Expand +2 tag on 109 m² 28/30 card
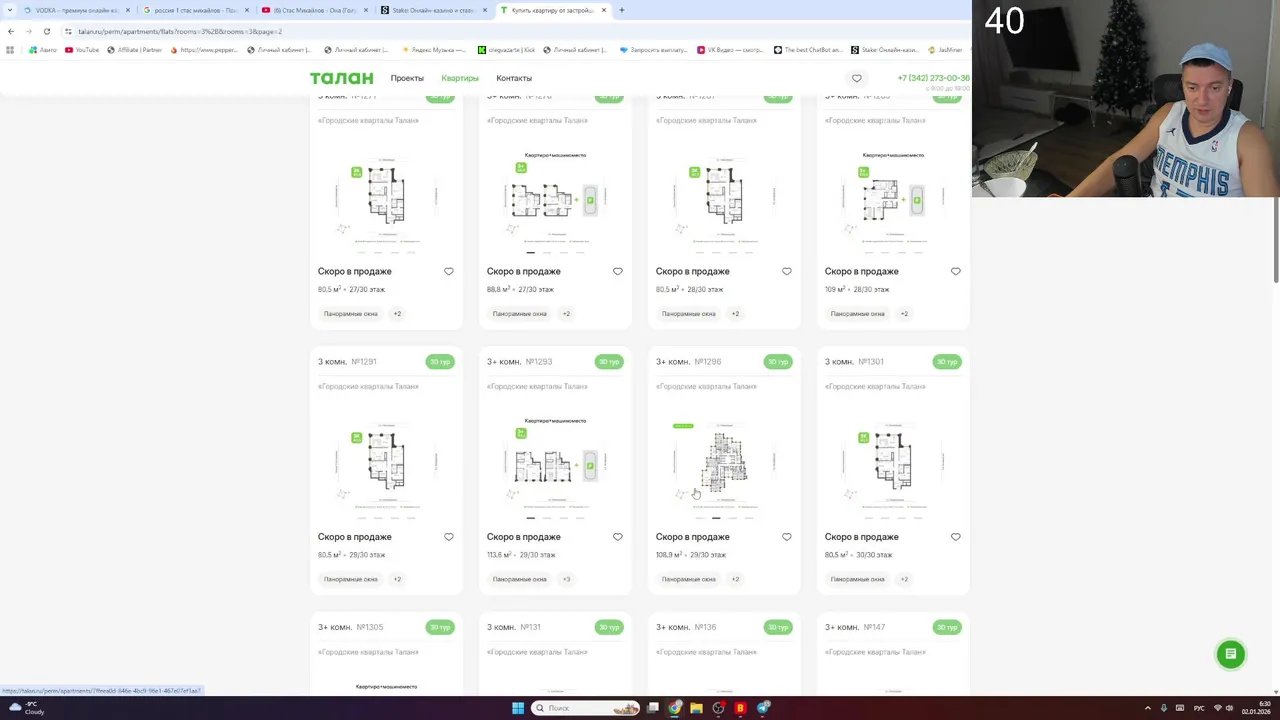The image size is (1280, 720). [x=904, y=314]
